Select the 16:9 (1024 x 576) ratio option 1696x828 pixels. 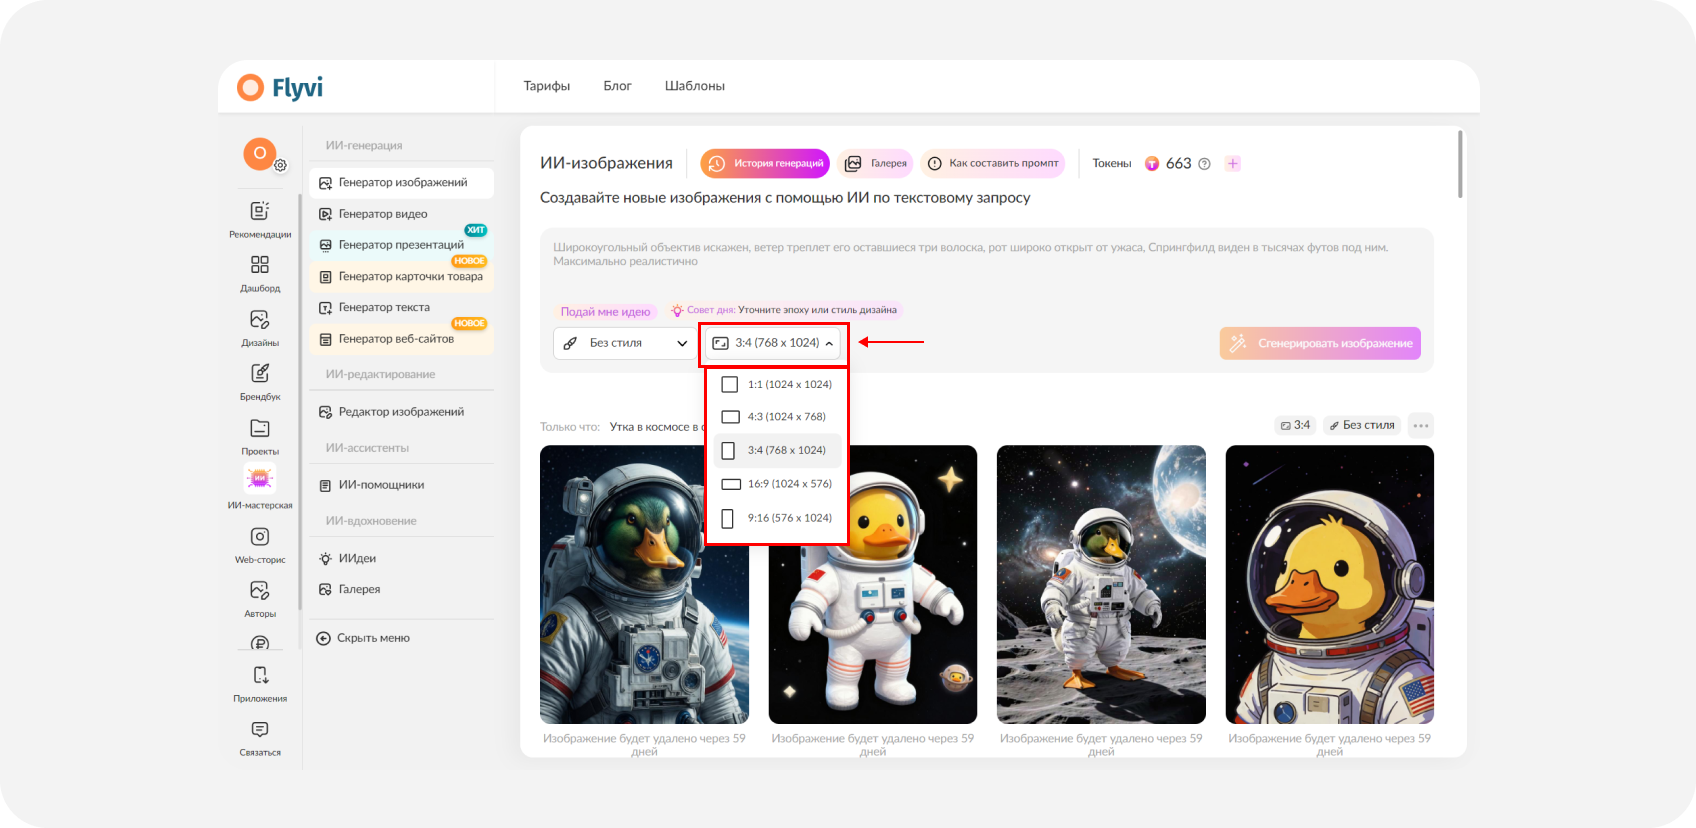coord(777,484)
